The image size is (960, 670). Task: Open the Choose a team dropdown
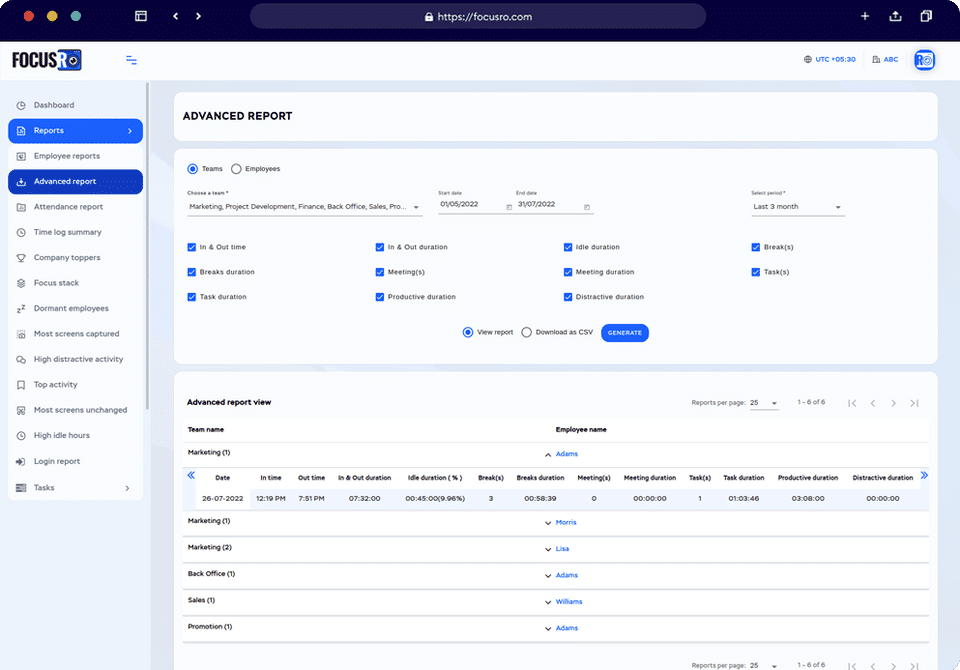304,207
